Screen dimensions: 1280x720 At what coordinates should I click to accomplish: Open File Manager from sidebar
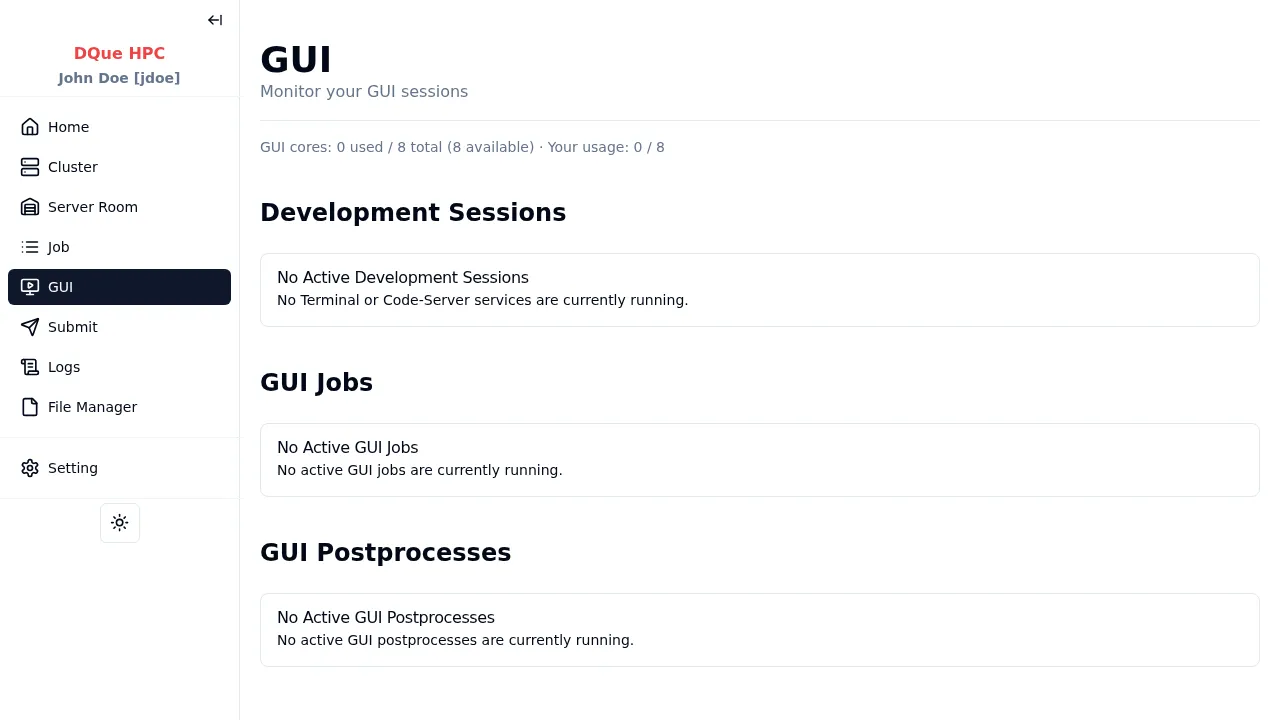(x=92, y=407)
